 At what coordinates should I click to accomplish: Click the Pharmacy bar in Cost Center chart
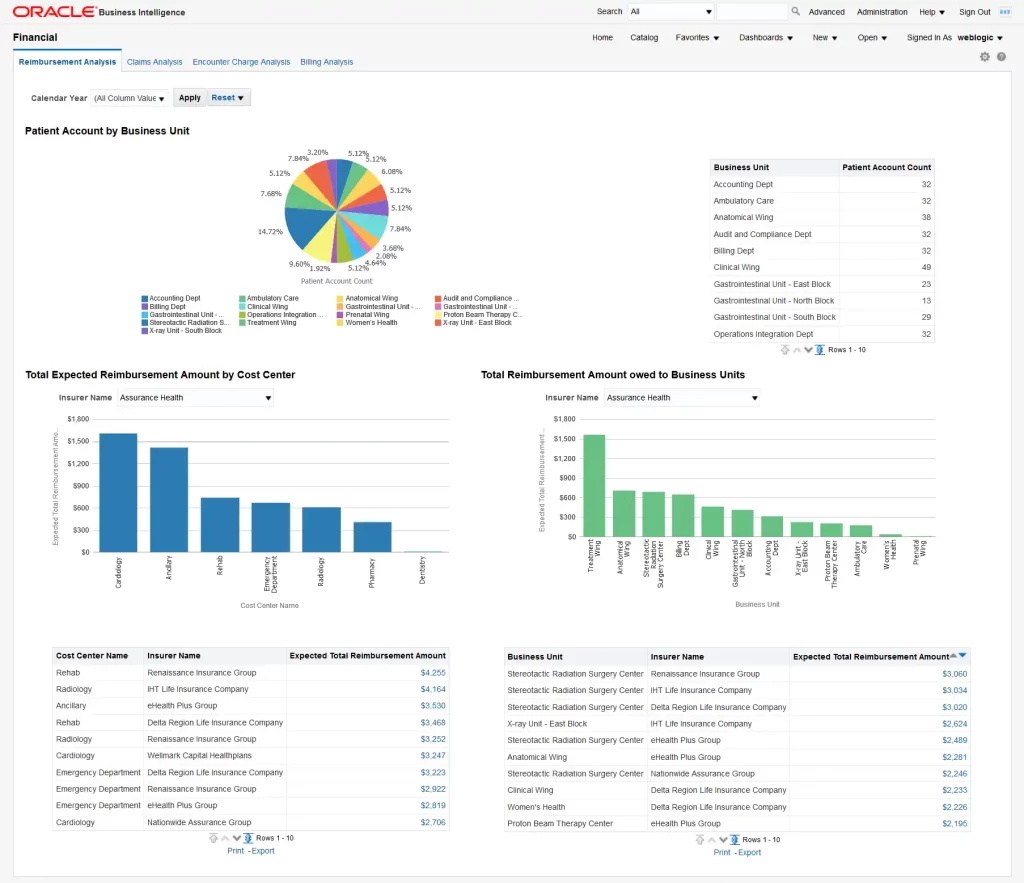point(372,538)
